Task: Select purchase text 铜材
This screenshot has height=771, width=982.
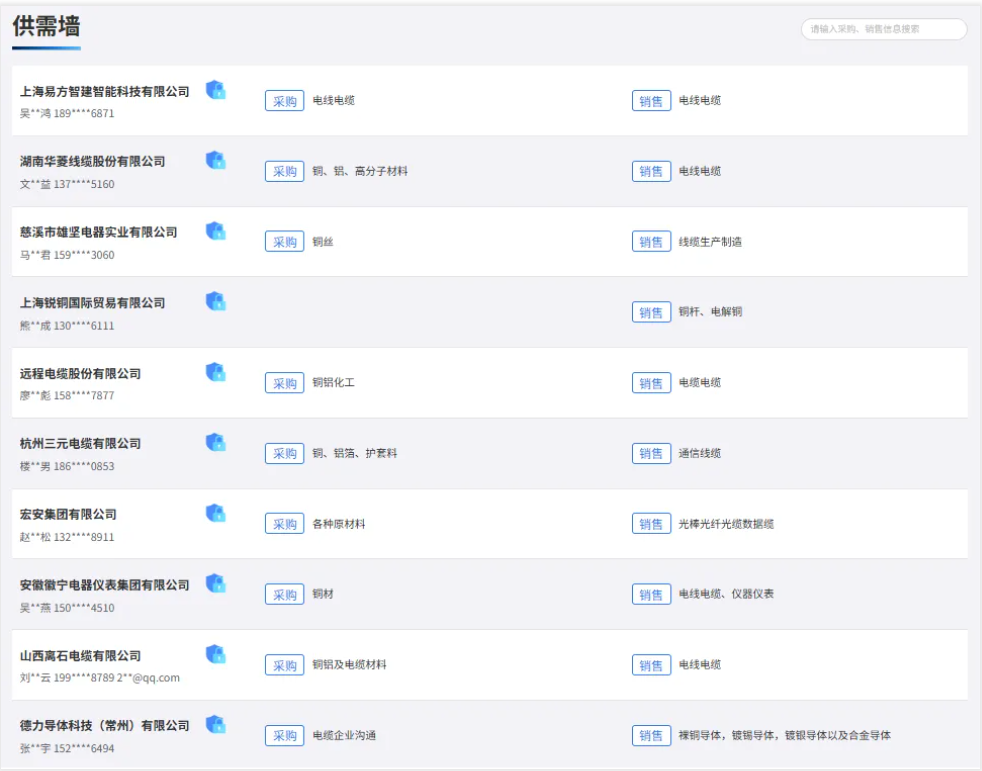Action: [x=323, y=594]
